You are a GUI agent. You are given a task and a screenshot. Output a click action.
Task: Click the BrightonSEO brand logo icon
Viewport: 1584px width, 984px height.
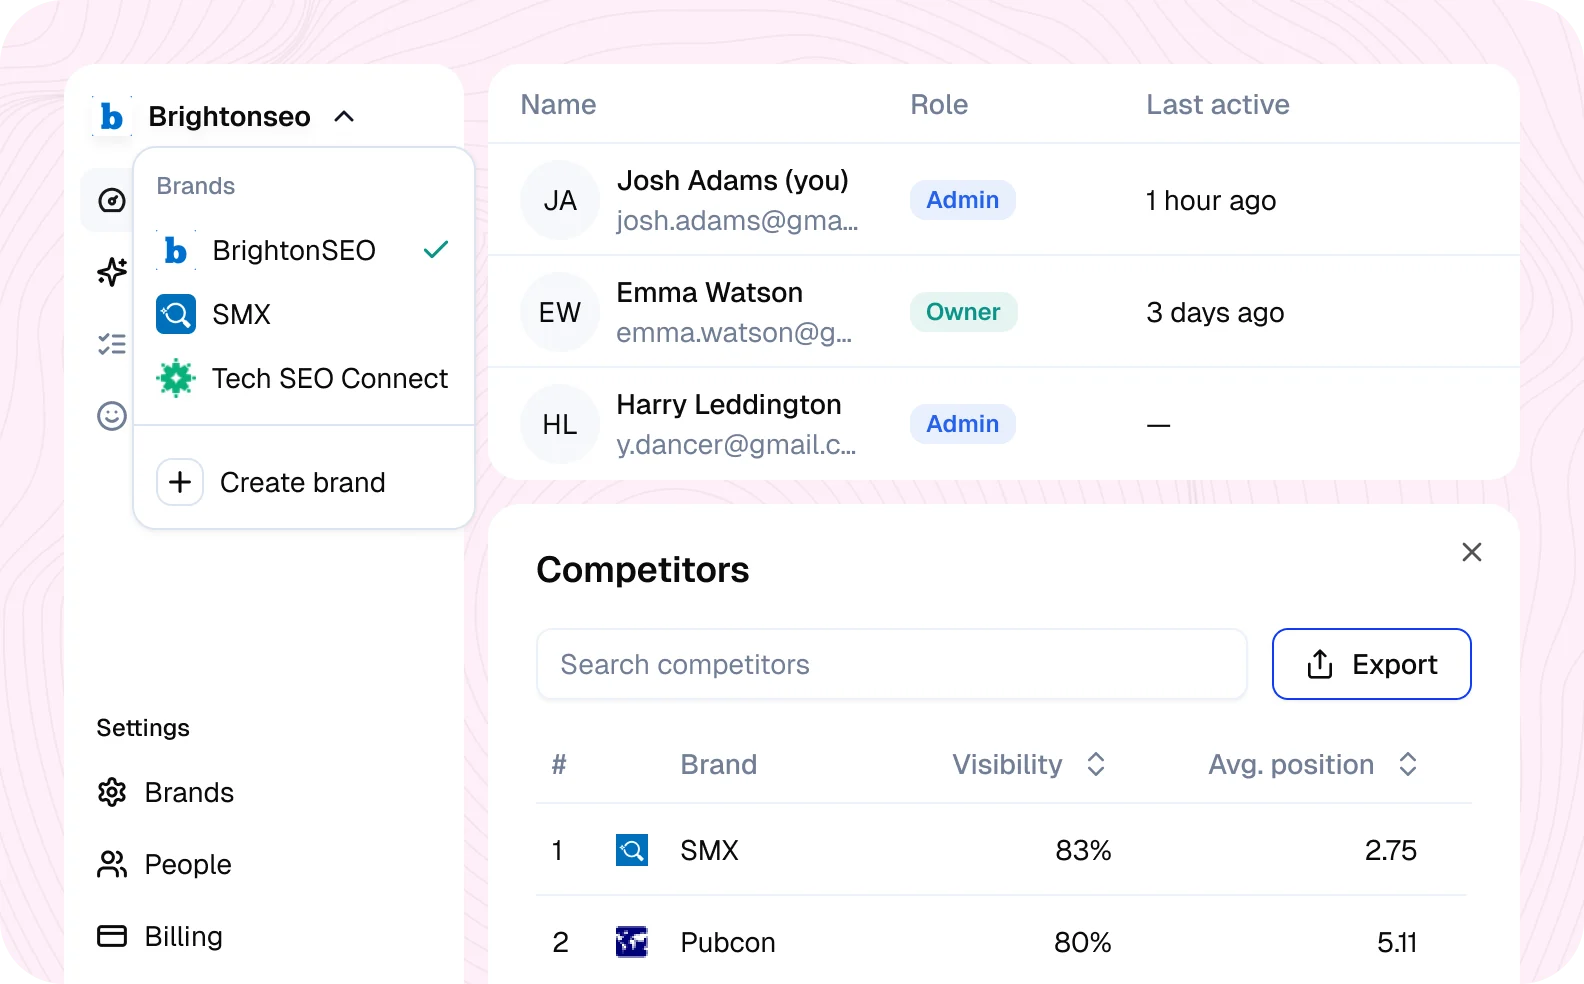175,250
